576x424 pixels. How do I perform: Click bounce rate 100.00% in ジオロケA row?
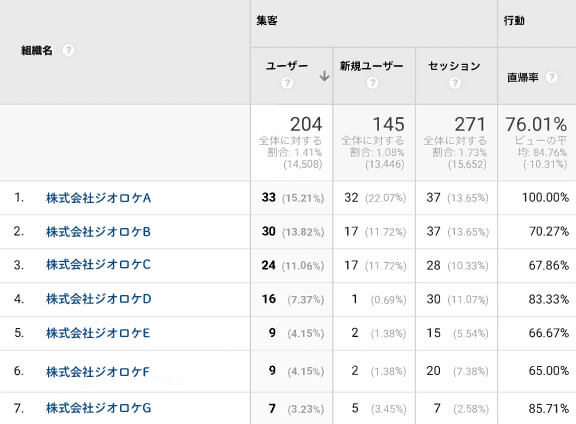pyautogui.click(x=546, y=198)
